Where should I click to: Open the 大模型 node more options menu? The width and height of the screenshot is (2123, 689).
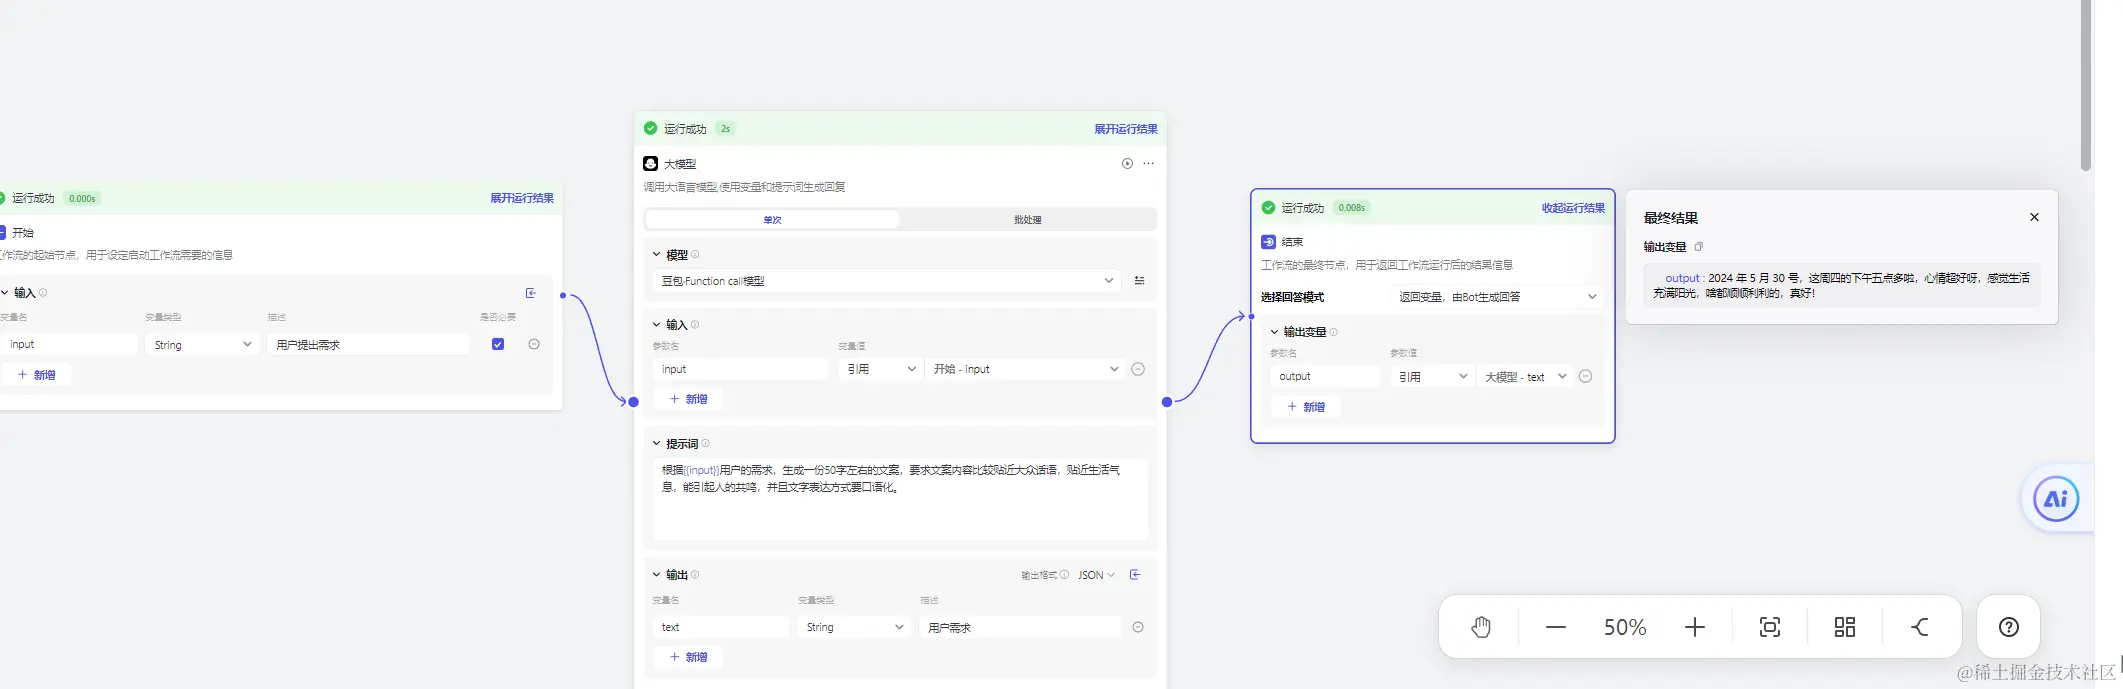(x=1148, y=164)
